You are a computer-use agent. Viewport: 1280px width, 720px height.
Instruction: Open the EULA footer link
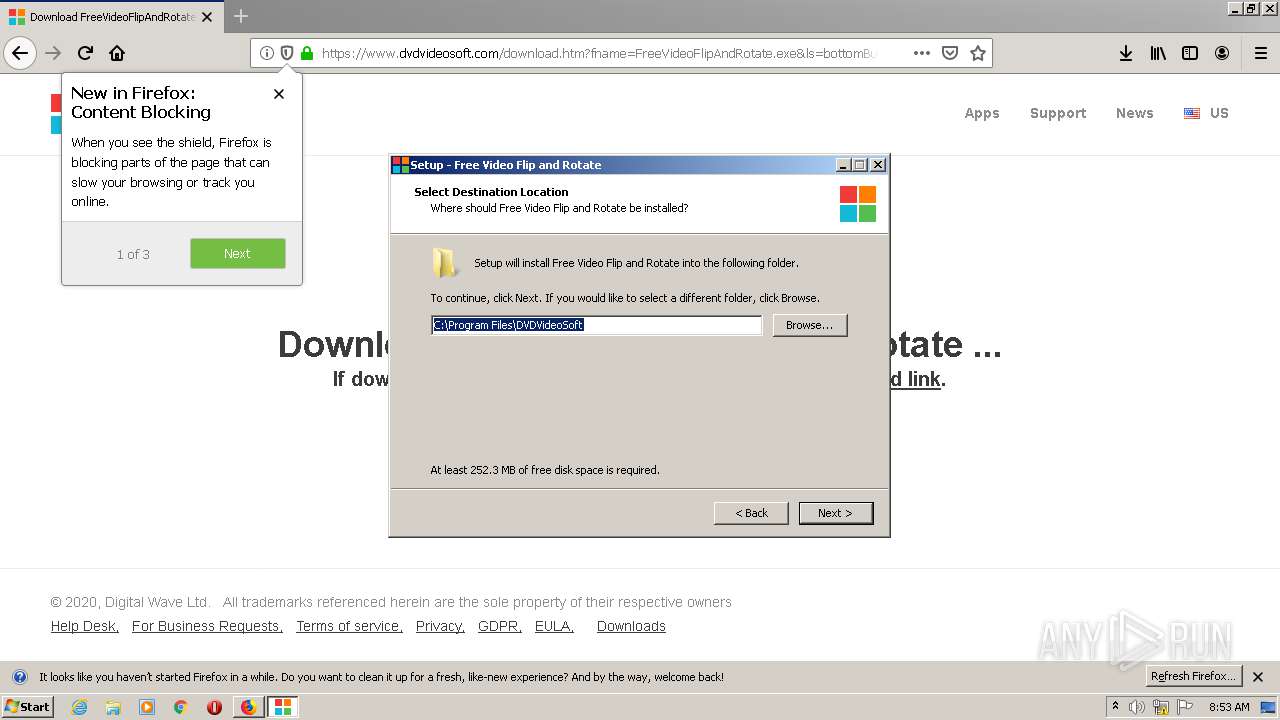[554, 626]
